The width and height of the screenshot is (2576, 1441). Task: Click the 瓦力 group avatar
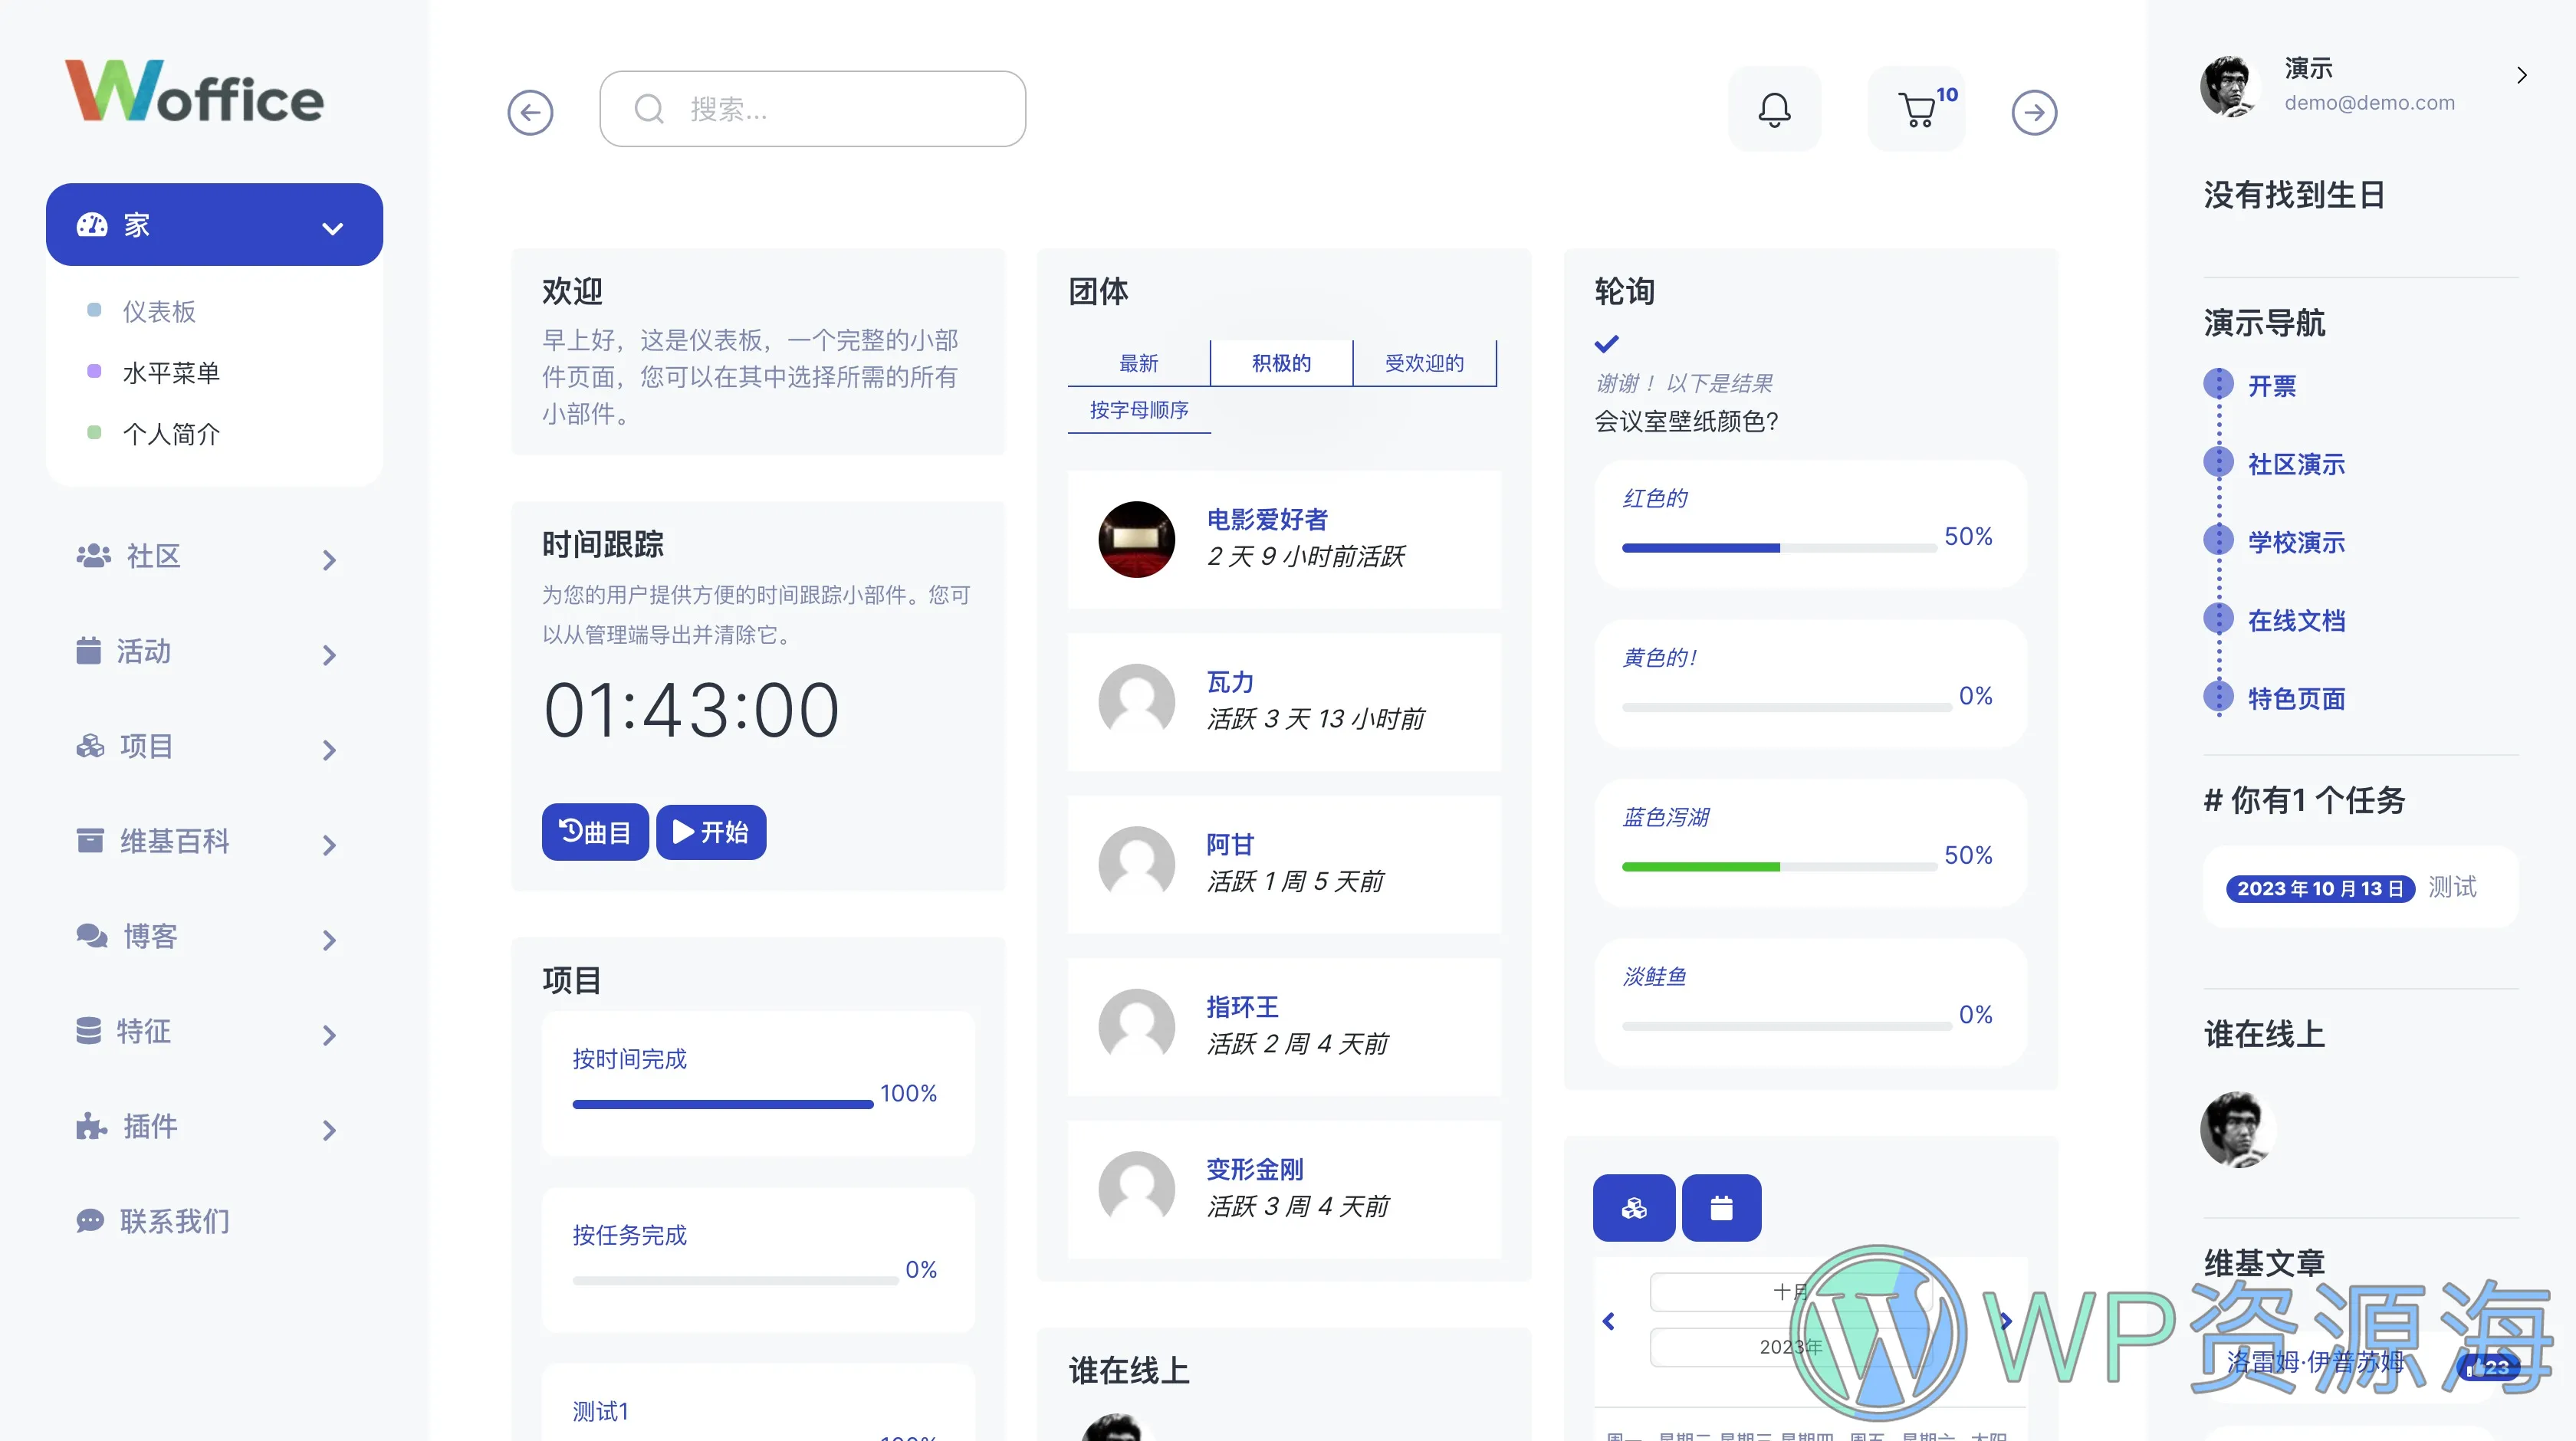click(1136, 701)
